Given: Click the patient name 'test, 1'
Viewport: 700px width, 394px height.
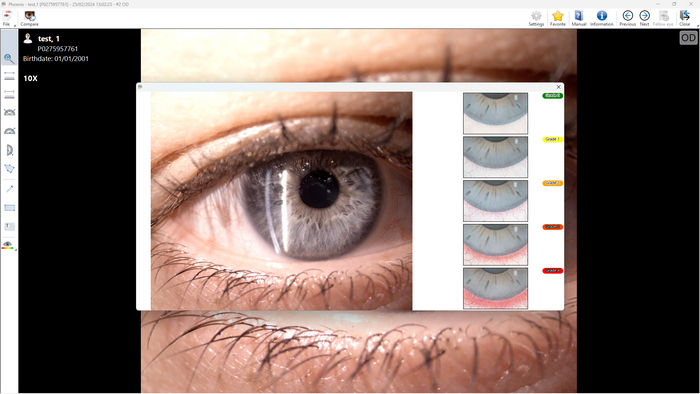Looking at the screenshot, I should tap(49, 39).
